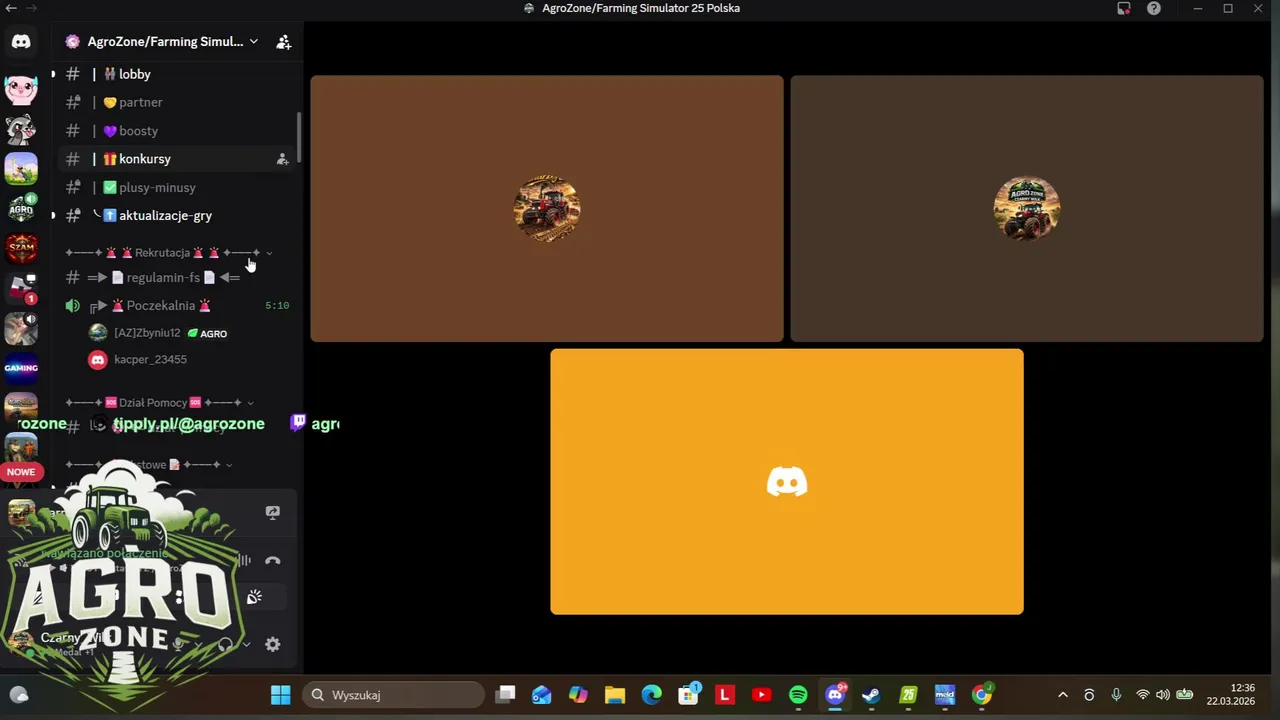Open the plusy-minusy channel

coord(176,188)
